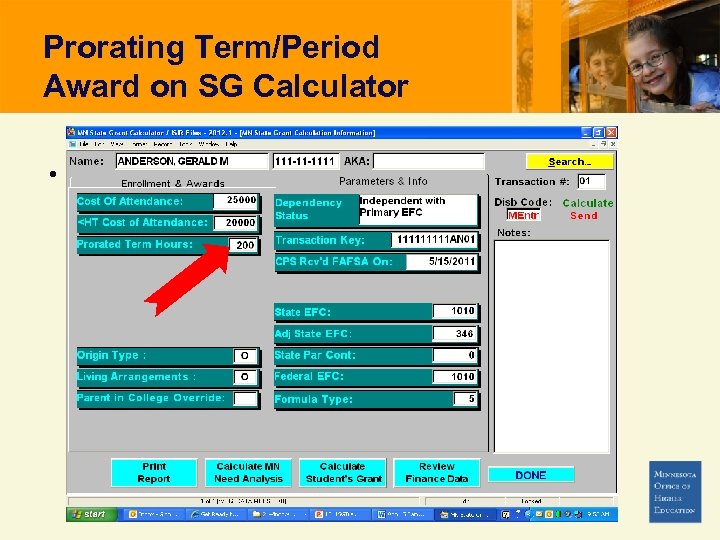Click the Parent in College Override field
Image resolution: width=720 pixels, height=540 pixels.
[x=245, y=398]
